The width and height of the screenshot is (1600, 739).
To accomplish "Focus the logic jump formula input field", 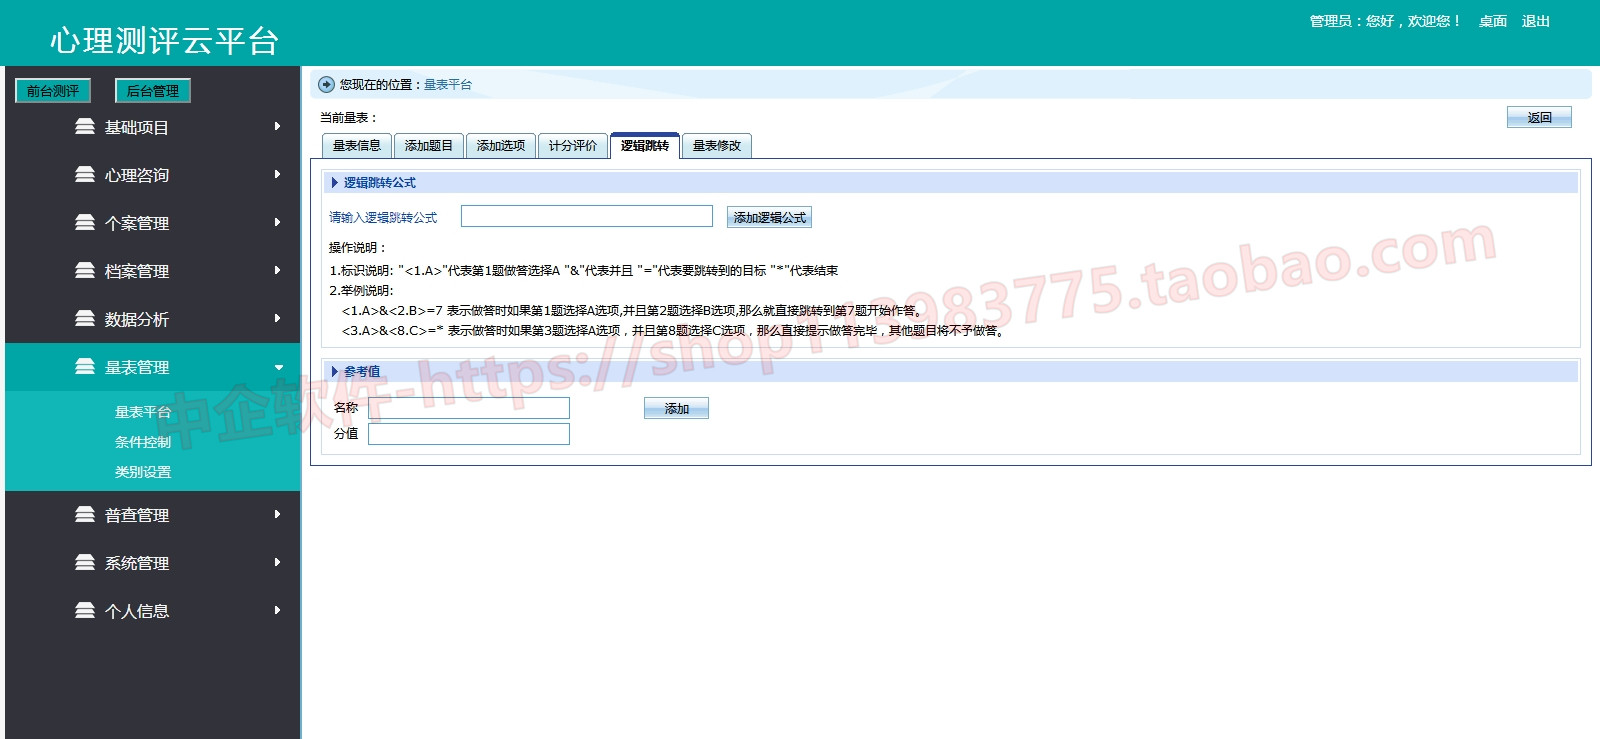I will click(587, 216).
